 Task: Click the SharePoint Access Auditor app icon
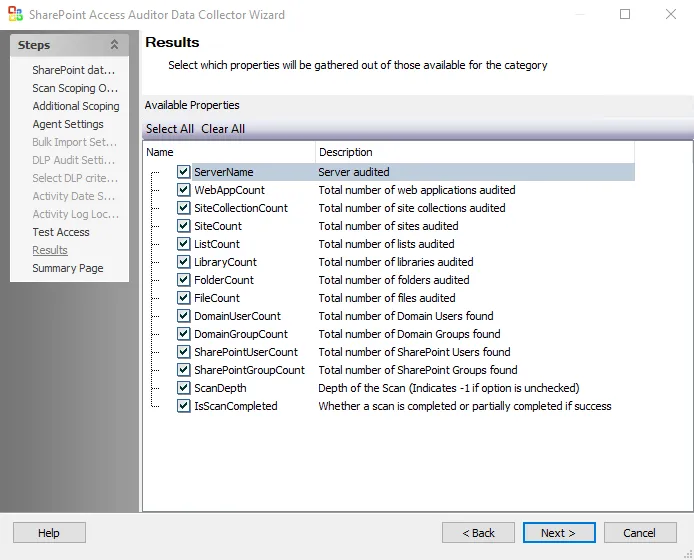tap(15, 14)
